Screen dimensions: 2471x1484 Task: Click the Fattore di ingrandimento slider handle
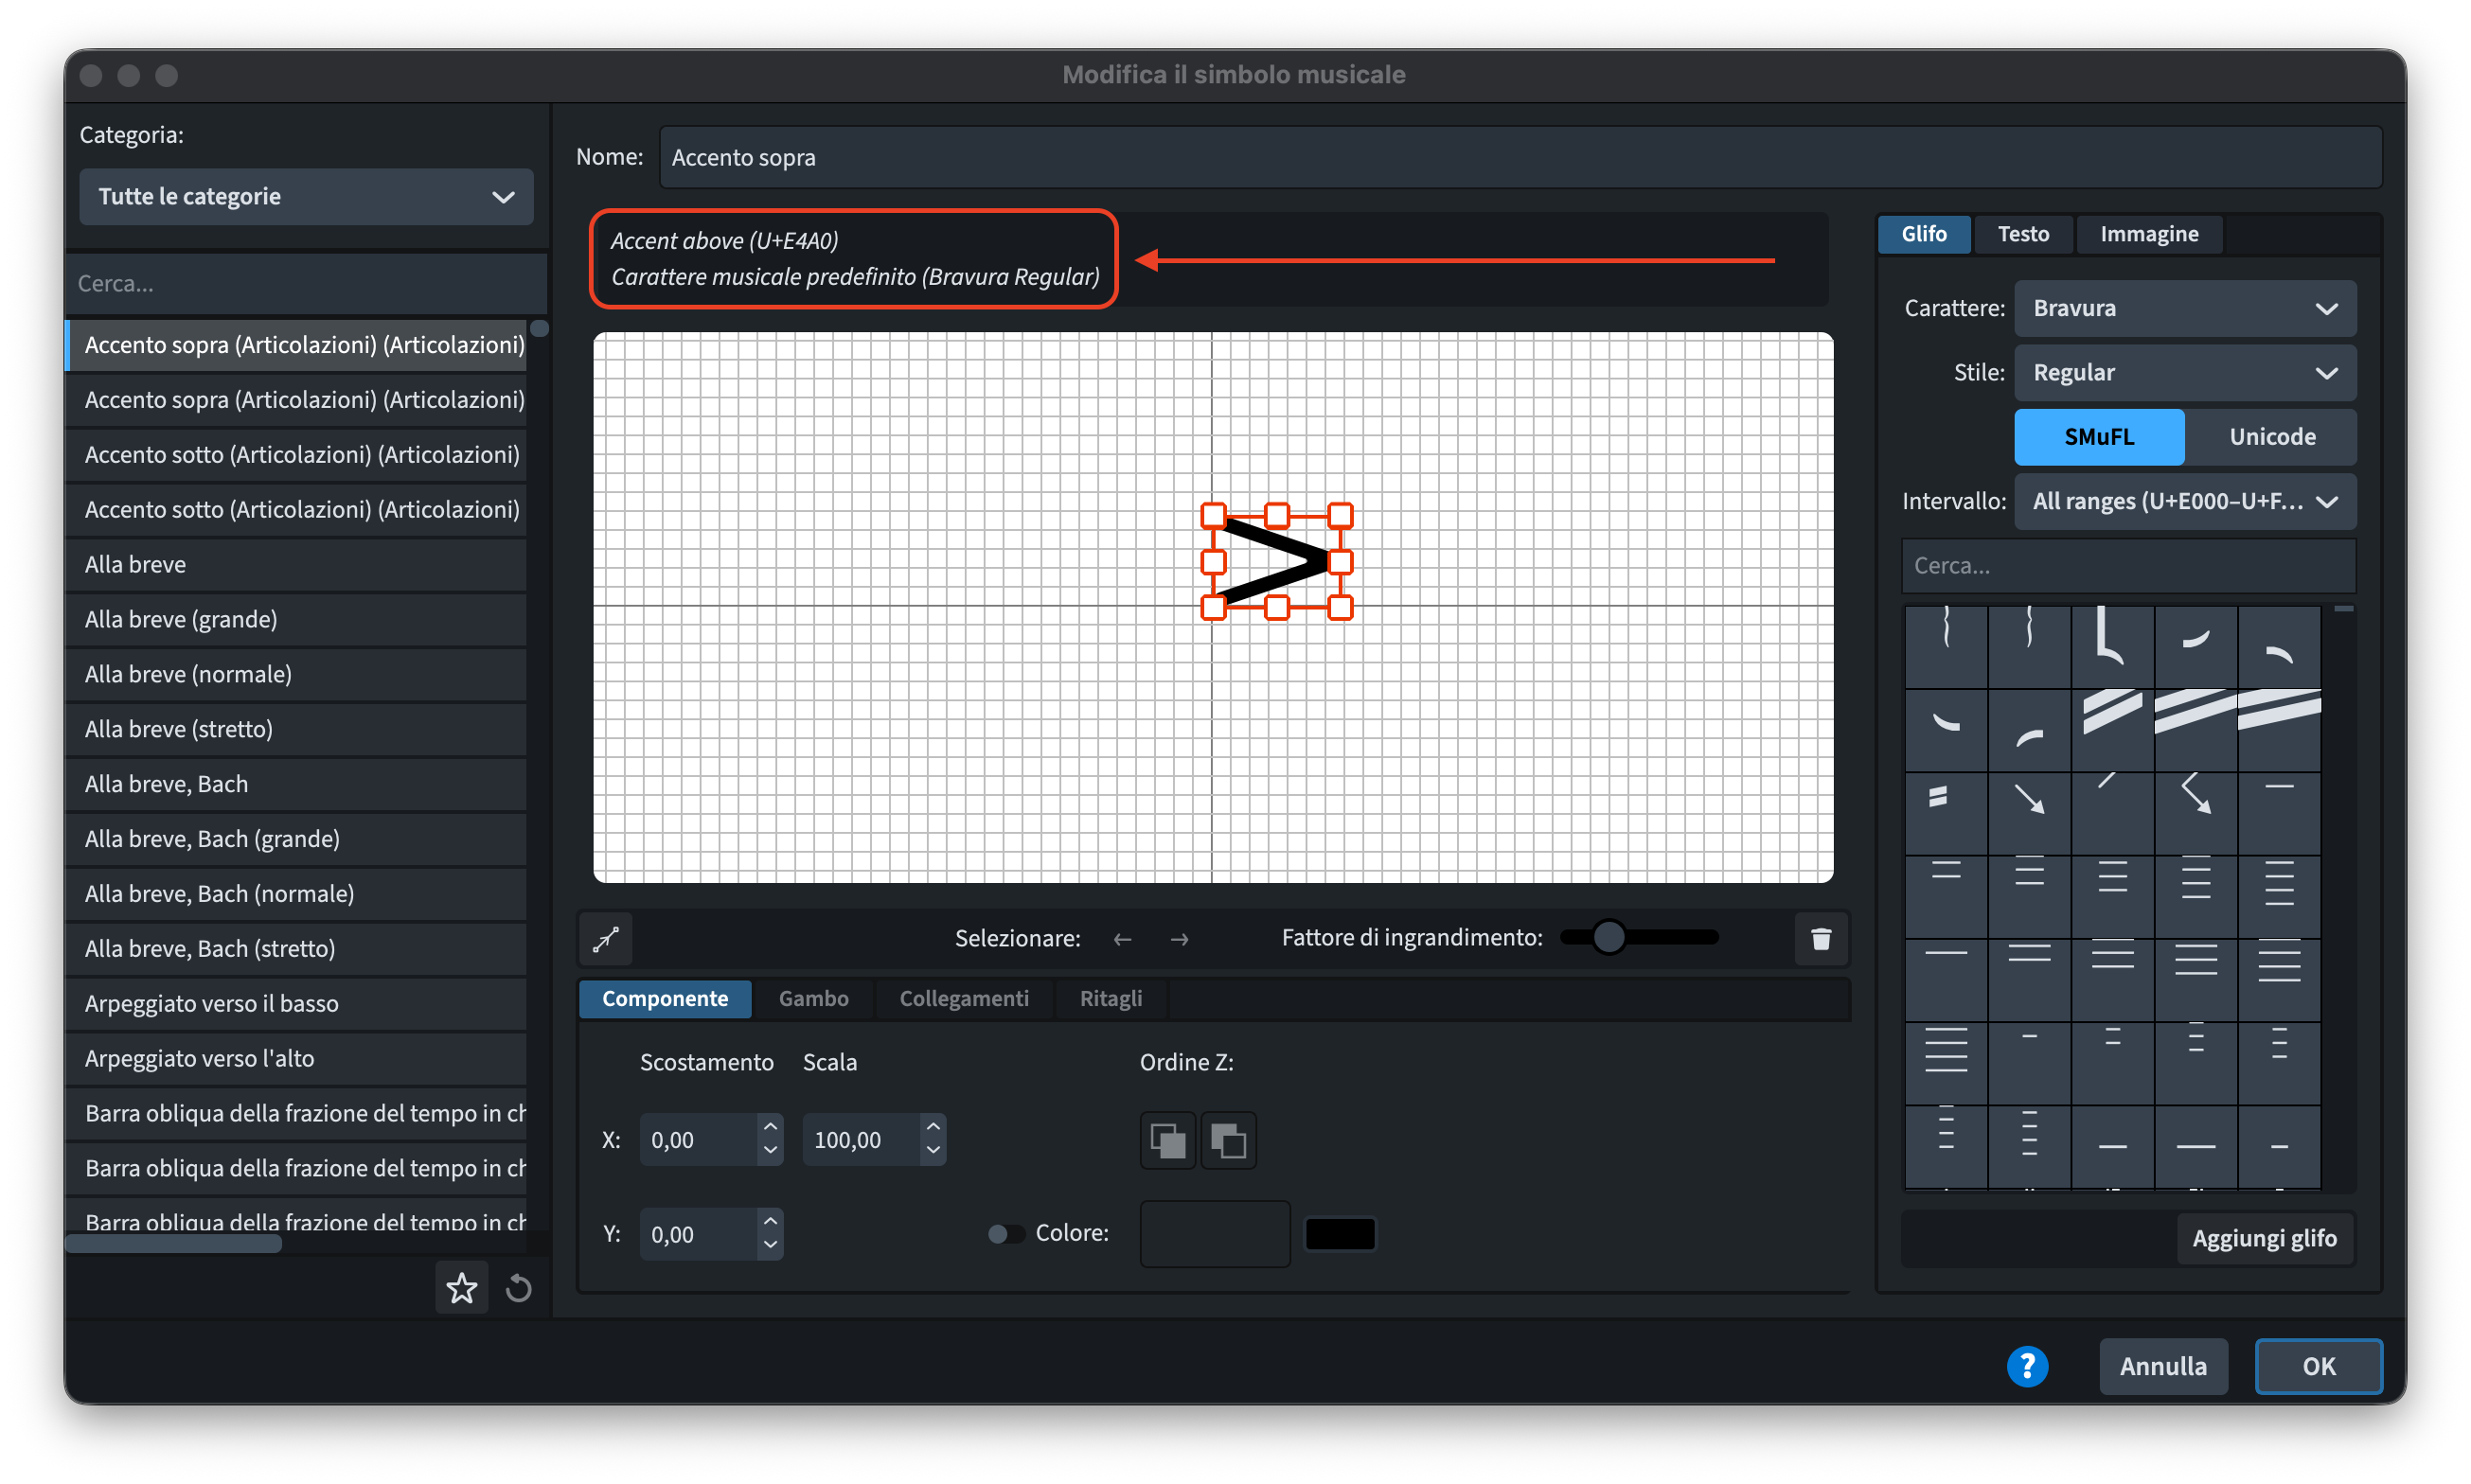coord(1608,937)
